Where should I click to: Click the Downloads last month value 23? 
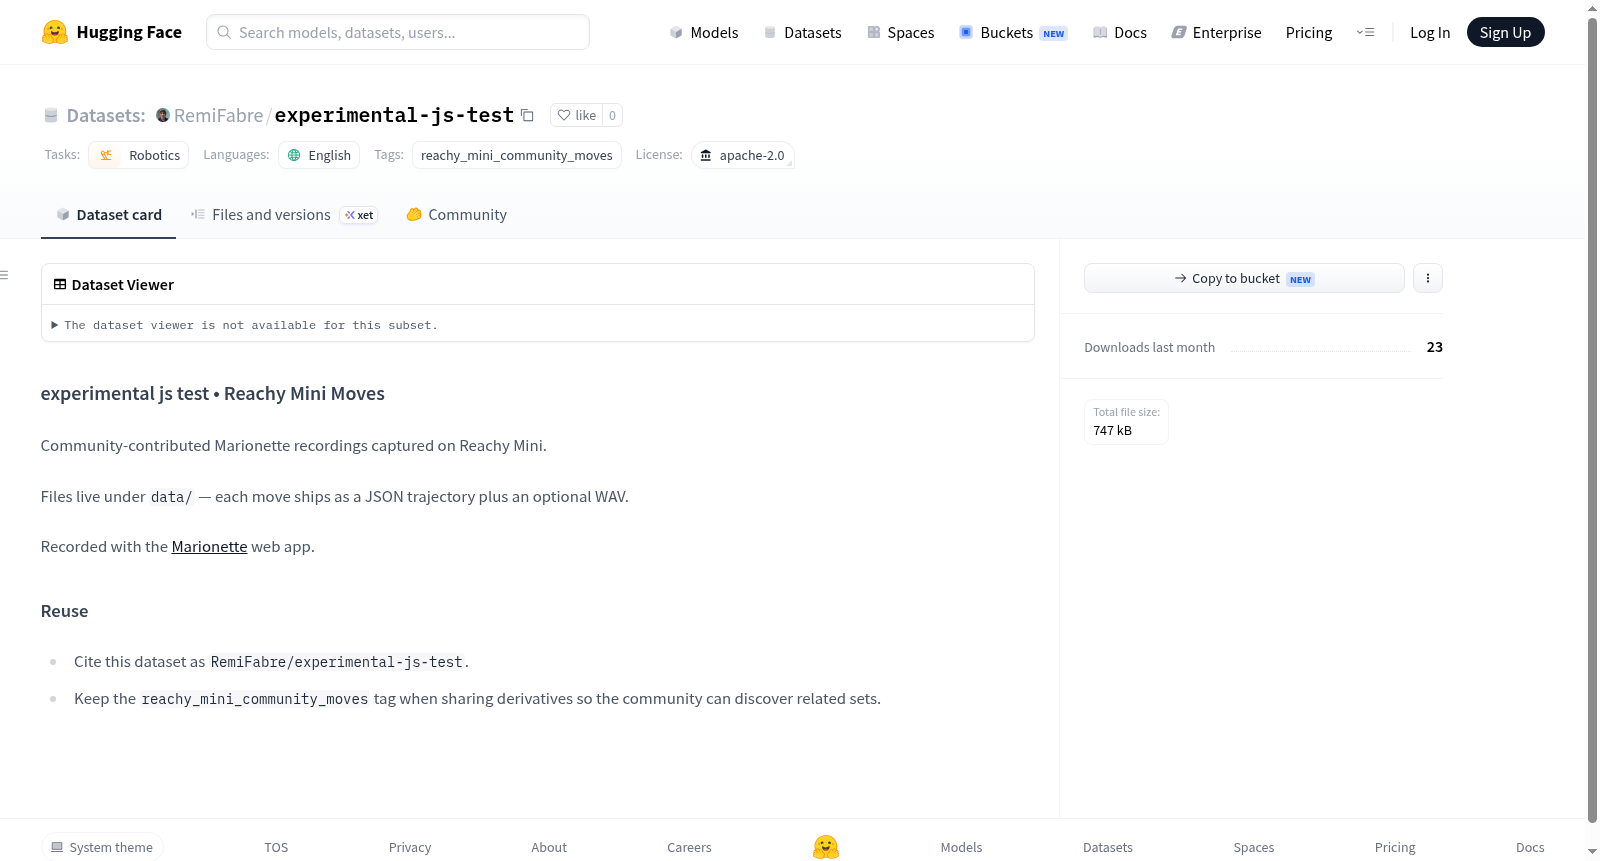pyautogui.click(x=1435, y=347)
